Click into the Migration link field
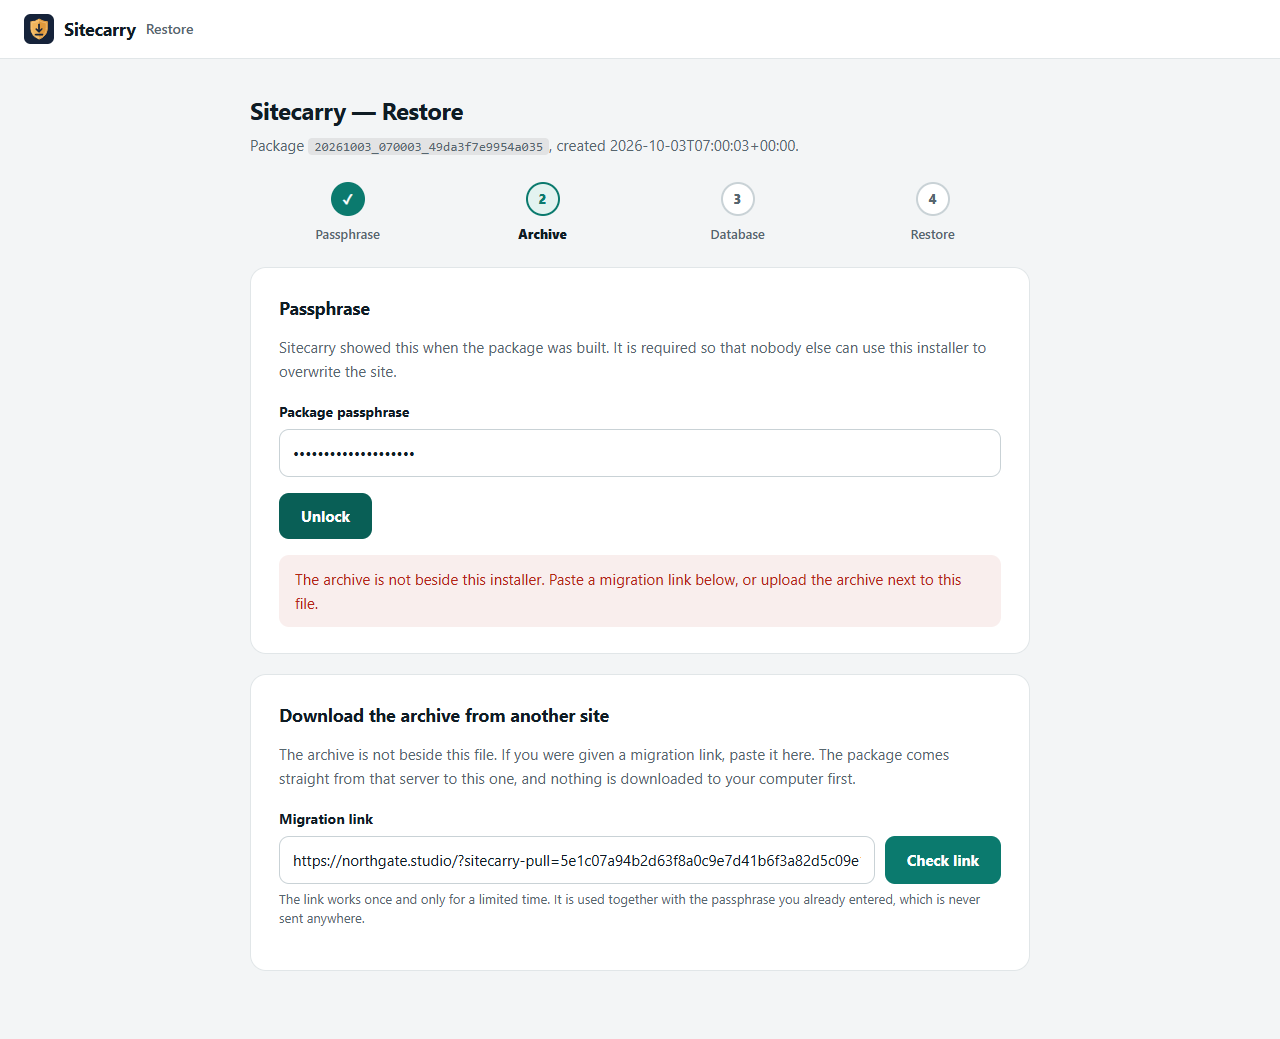1280x1039 pixels. point(577,860)
